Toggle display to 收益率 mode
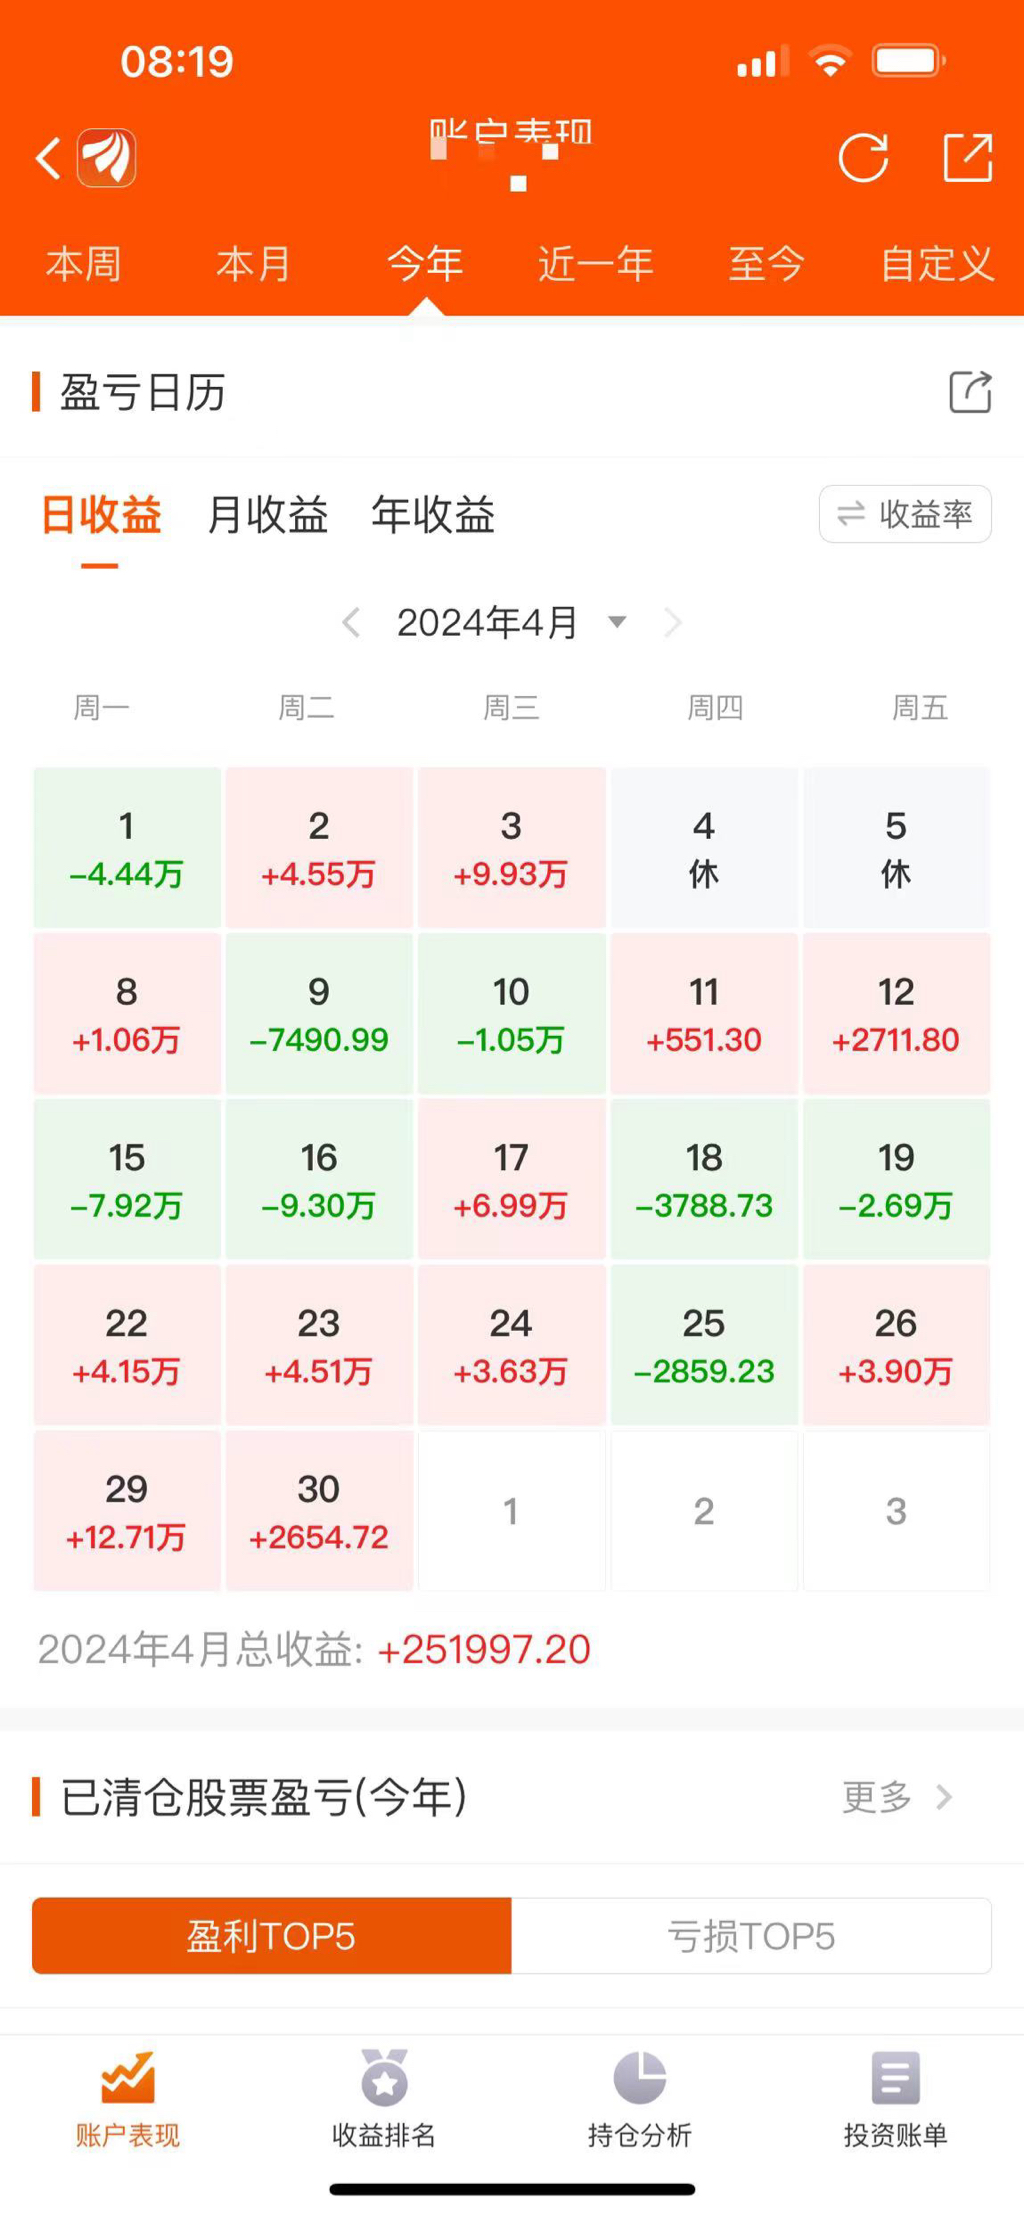 [x=905, y=514]
